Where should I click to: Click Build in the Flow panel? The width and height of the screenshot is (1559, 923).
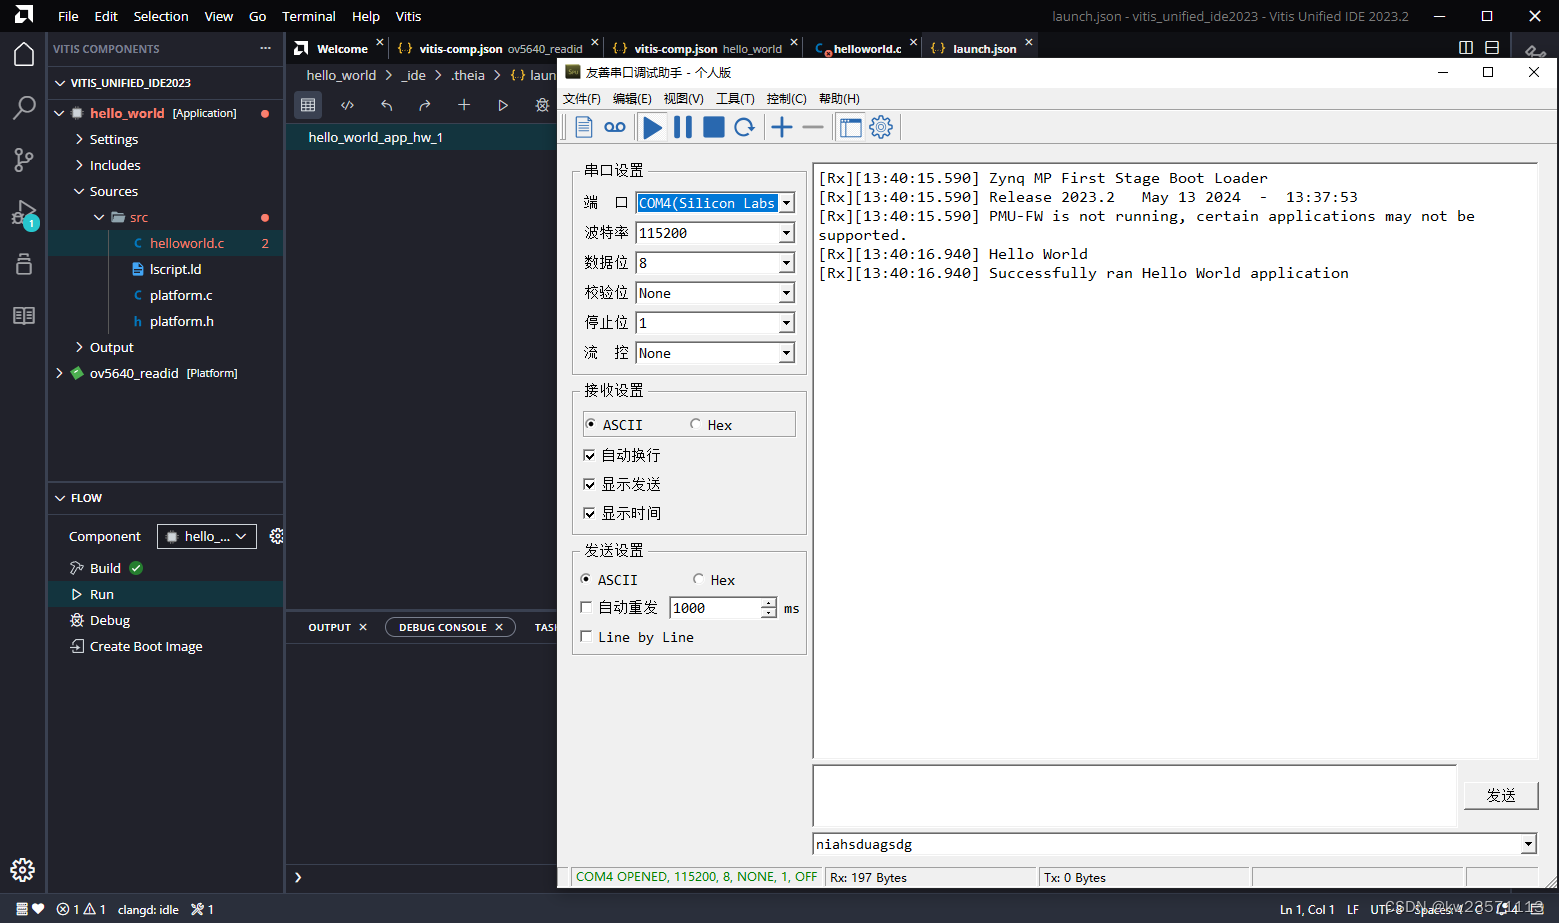105,568
